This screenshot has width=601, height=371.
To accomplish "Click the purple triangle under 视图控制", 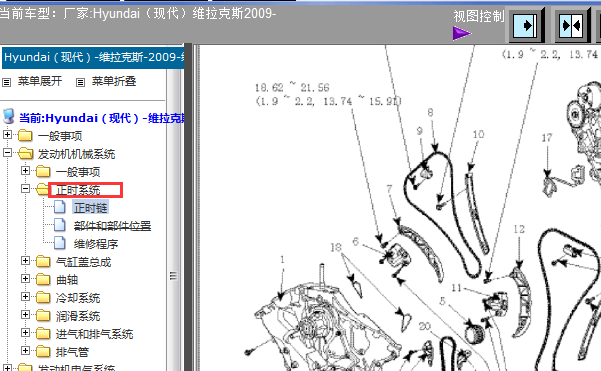I will coord(461,33).
